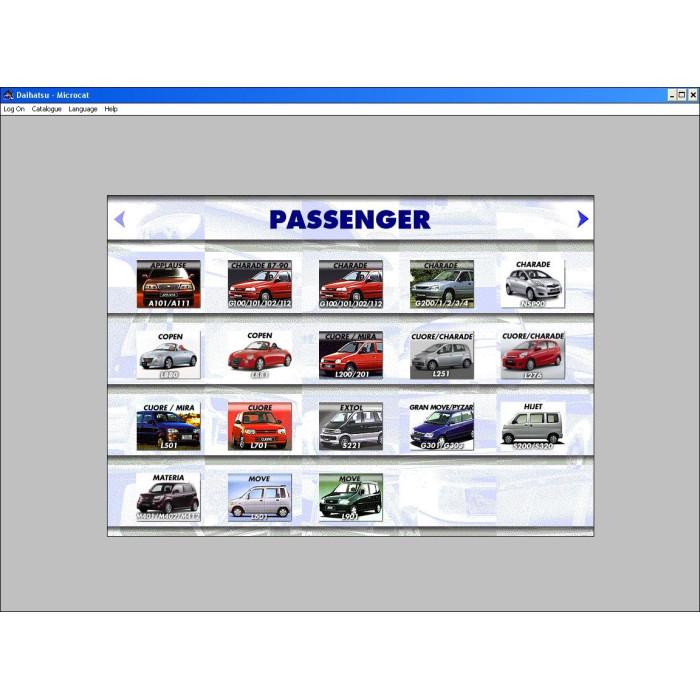Screen dimensions: 700x700
Task: Open the Applause A101/A111 catalogue
Action: pos(168,284)
